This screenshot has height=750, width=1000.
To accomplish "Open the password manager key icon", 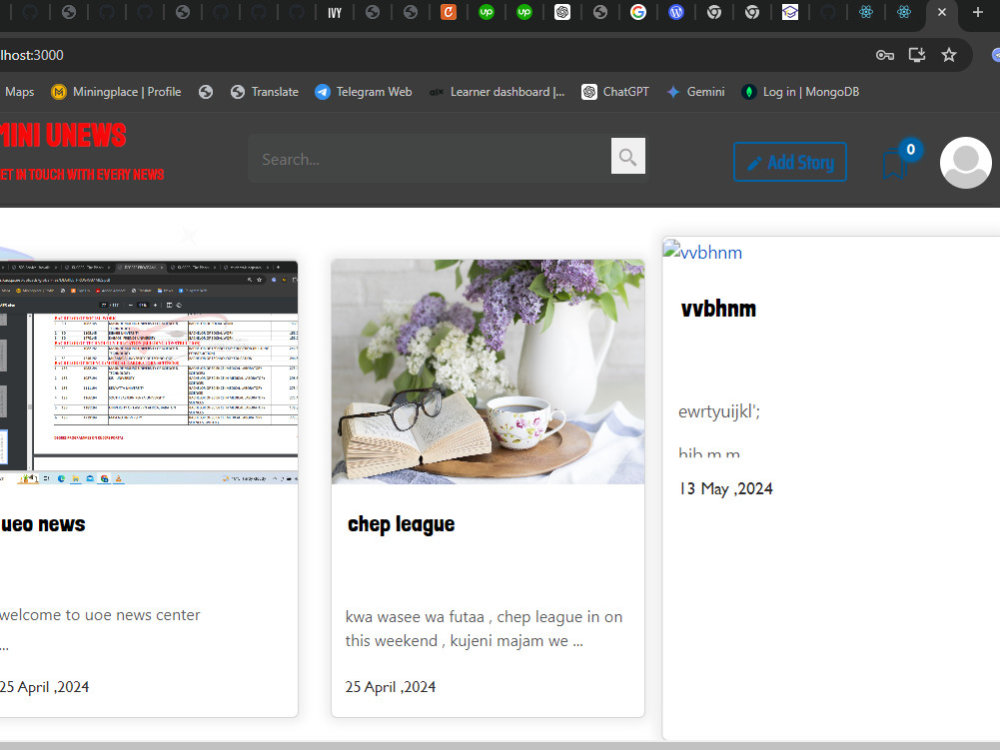I will 885,56.
